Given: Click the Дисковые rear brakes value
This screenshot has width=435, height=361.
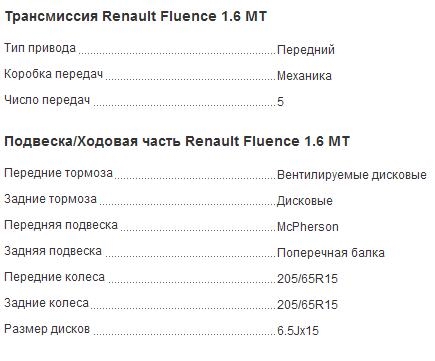Looking at the screenshot, I should pos(305,201).
